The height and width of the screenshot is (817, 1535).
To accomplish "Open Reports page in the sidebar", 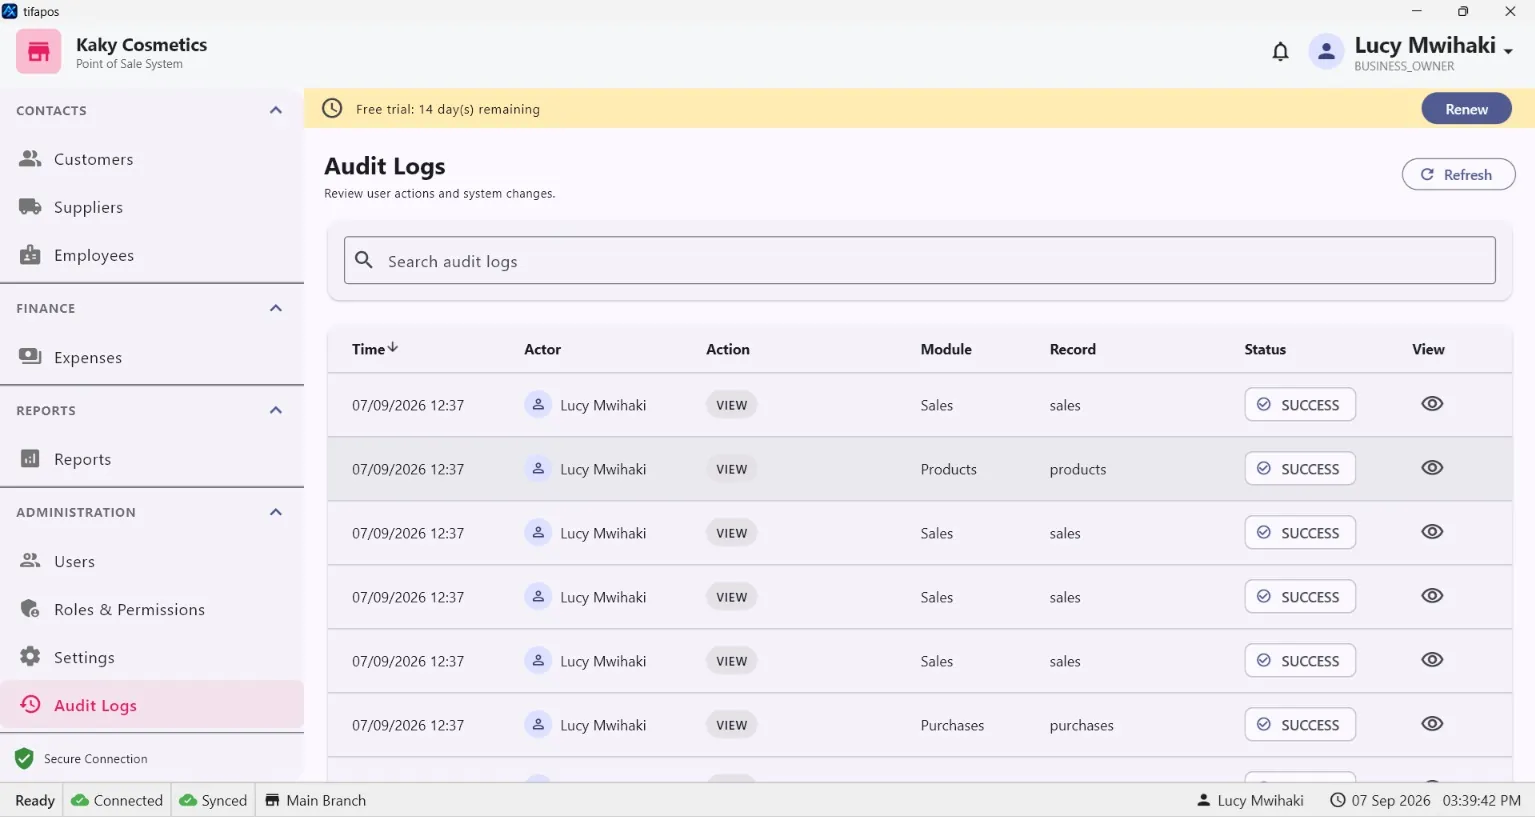I will (152, 459).
